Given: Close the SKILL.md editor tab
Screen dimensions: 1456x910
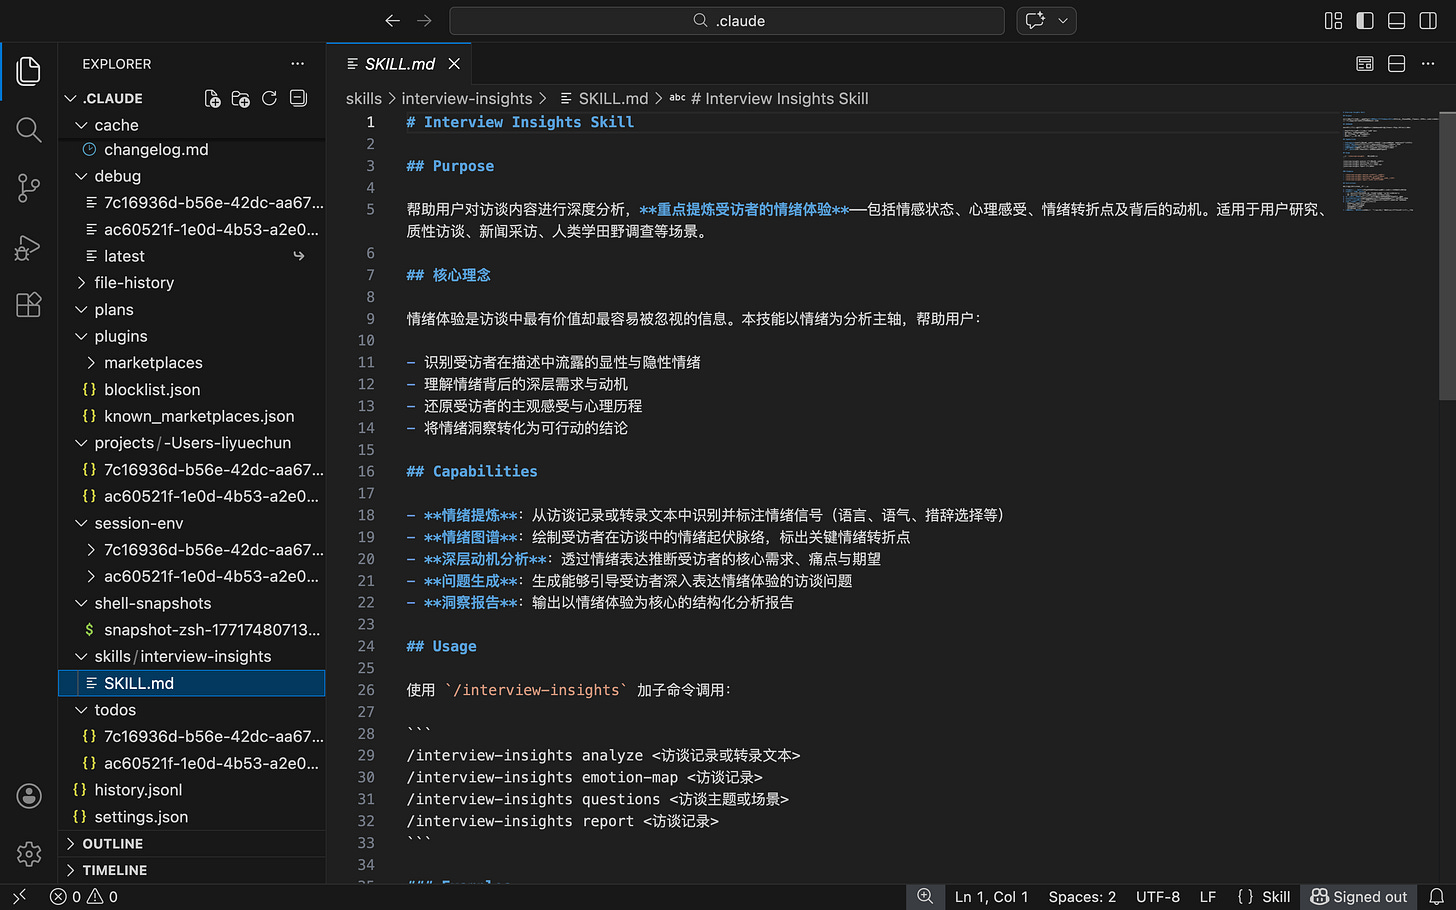Looking at the screenshot, I should (454, 64).
